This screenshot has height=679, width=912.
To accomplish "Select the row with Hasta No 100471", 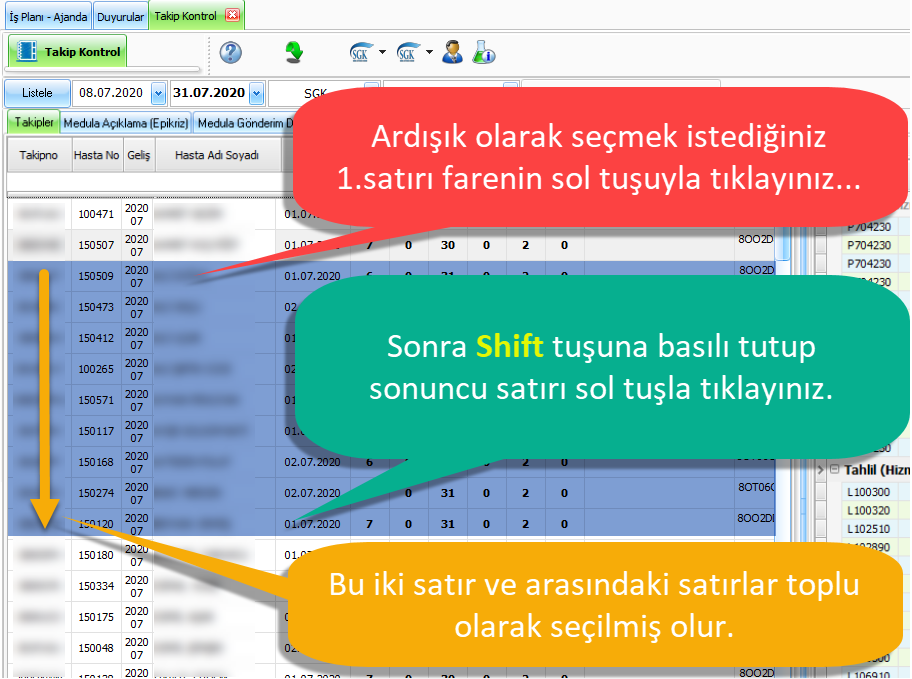I will [391, 214].
